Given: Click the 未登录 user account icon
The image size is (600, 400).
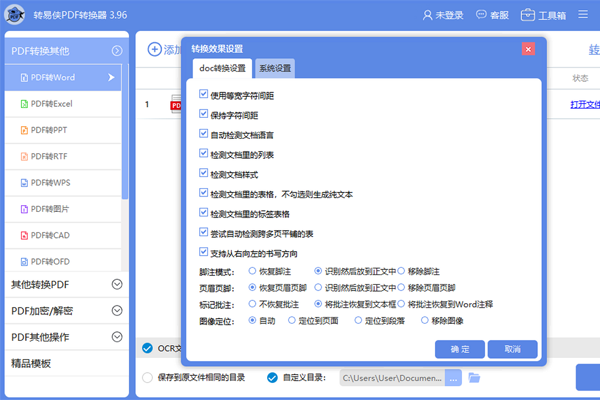Looking at the screenshot, I should pyautogui.click(x=425, y=16).
